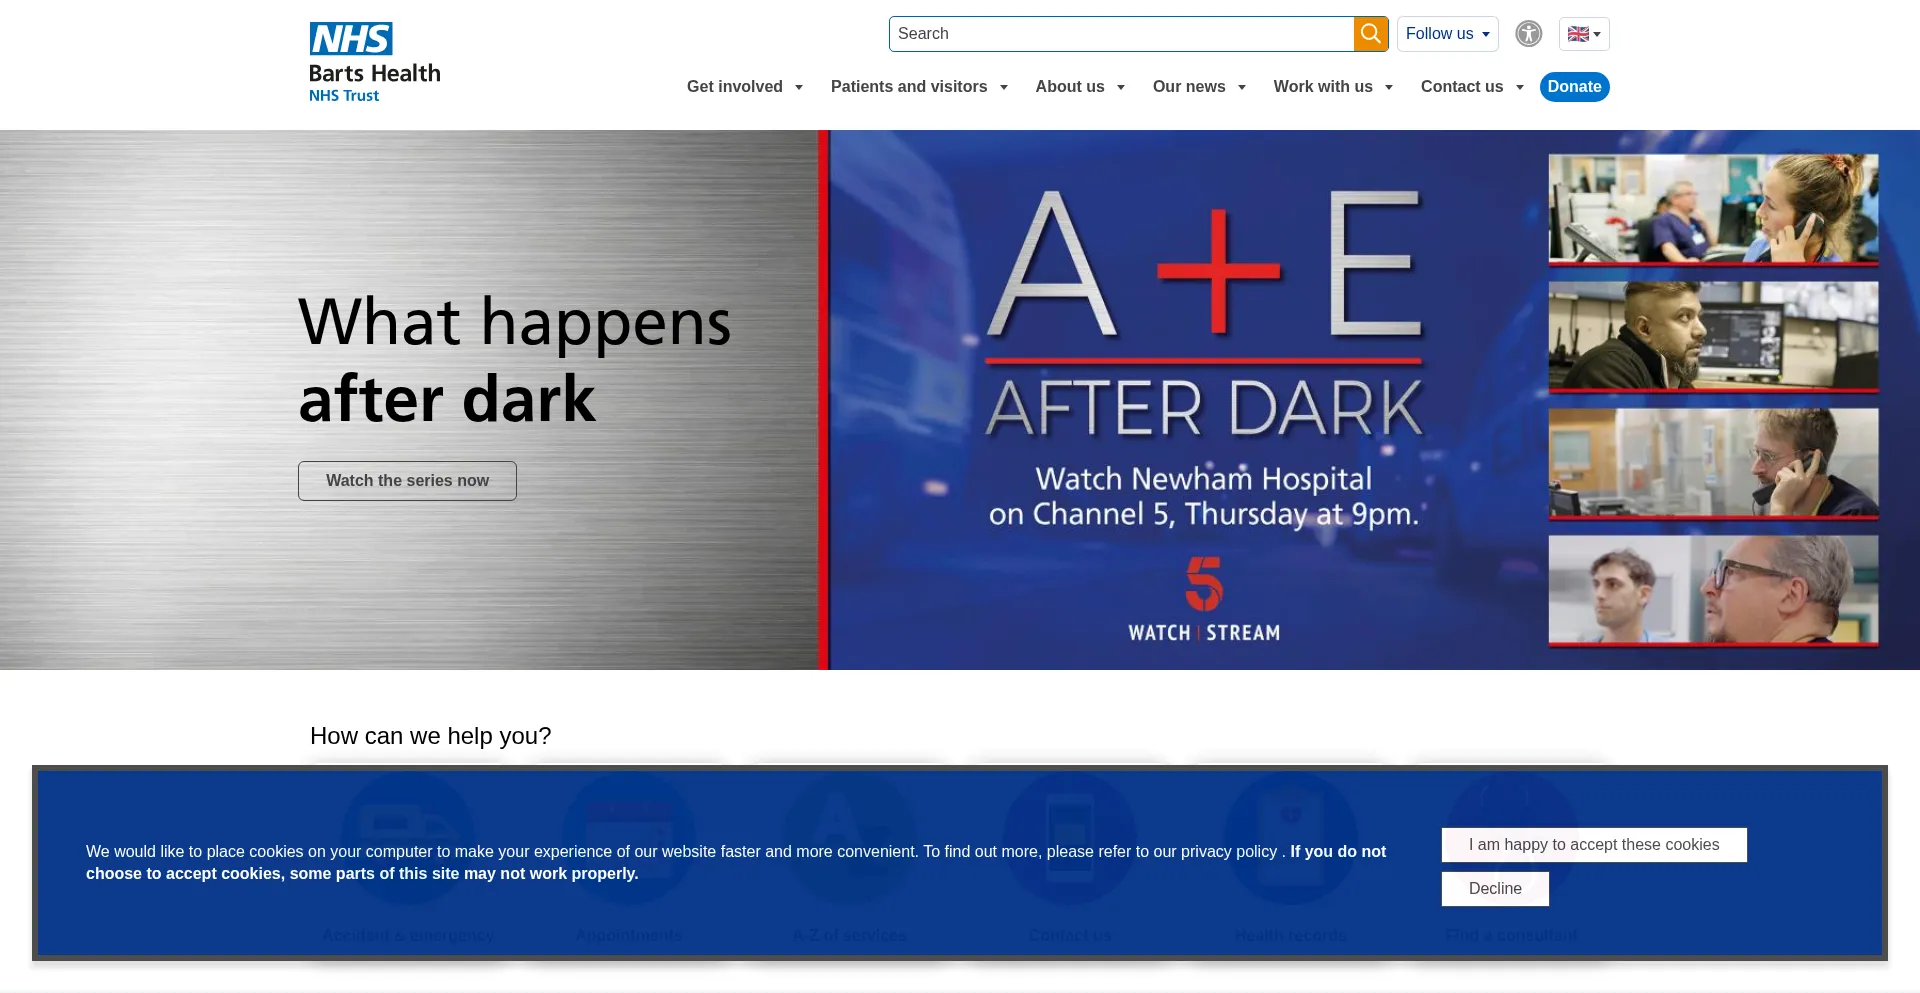Click the Watch the series now button
Screen dimensions: 1920x993
point(407,481)
